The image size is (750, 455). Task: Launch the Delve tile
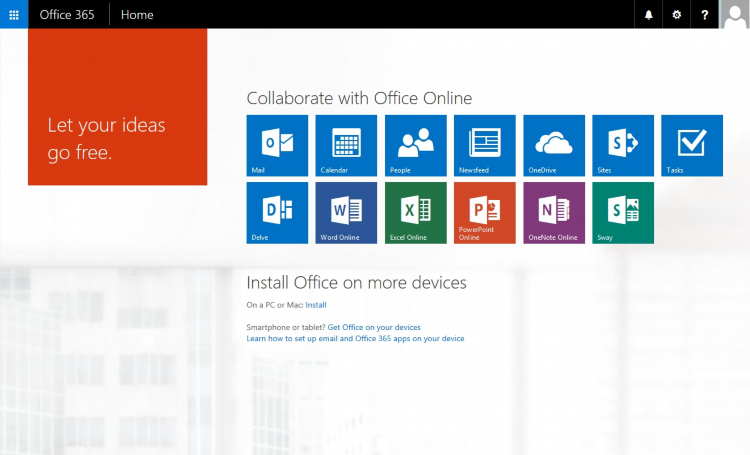point(277,213)
